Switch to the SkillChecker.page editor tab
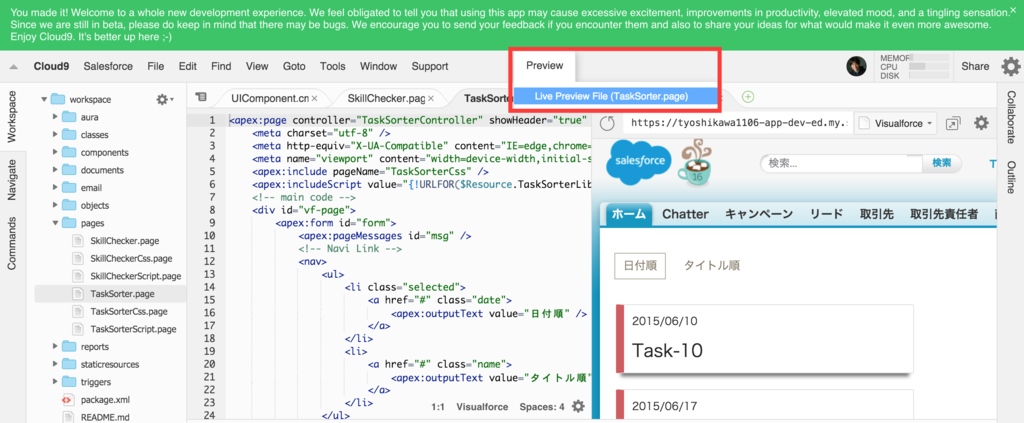Screen dimensions: 1024x423 387,99
